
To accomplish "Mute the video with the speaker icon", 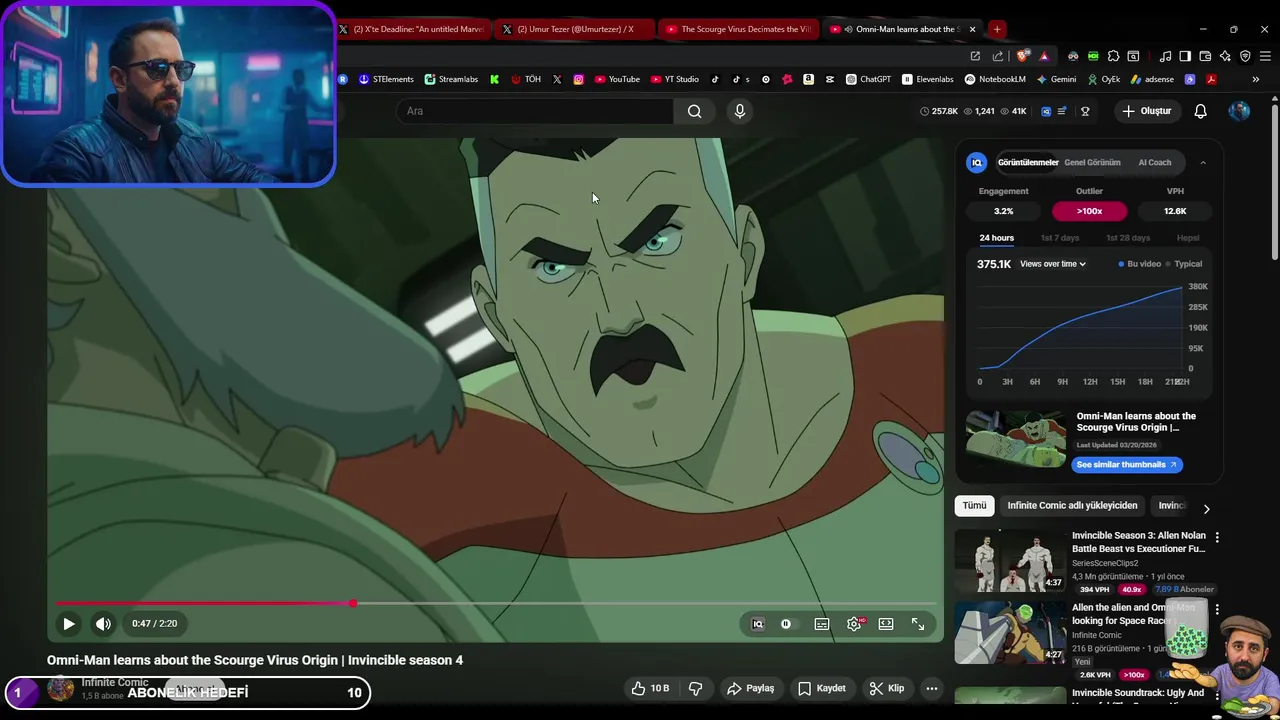I will (x=103, y=624).
